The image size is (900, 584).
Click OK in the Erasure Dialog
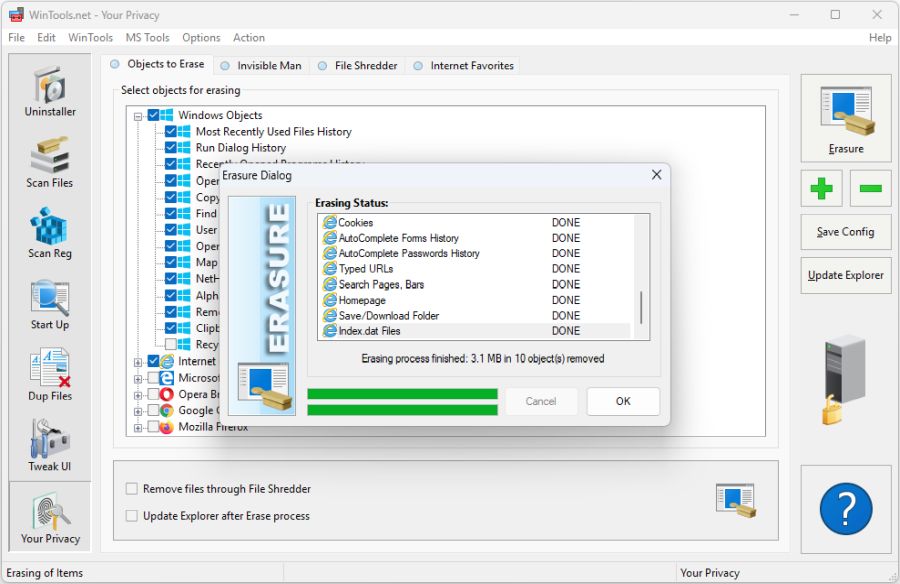coord(622,401)
